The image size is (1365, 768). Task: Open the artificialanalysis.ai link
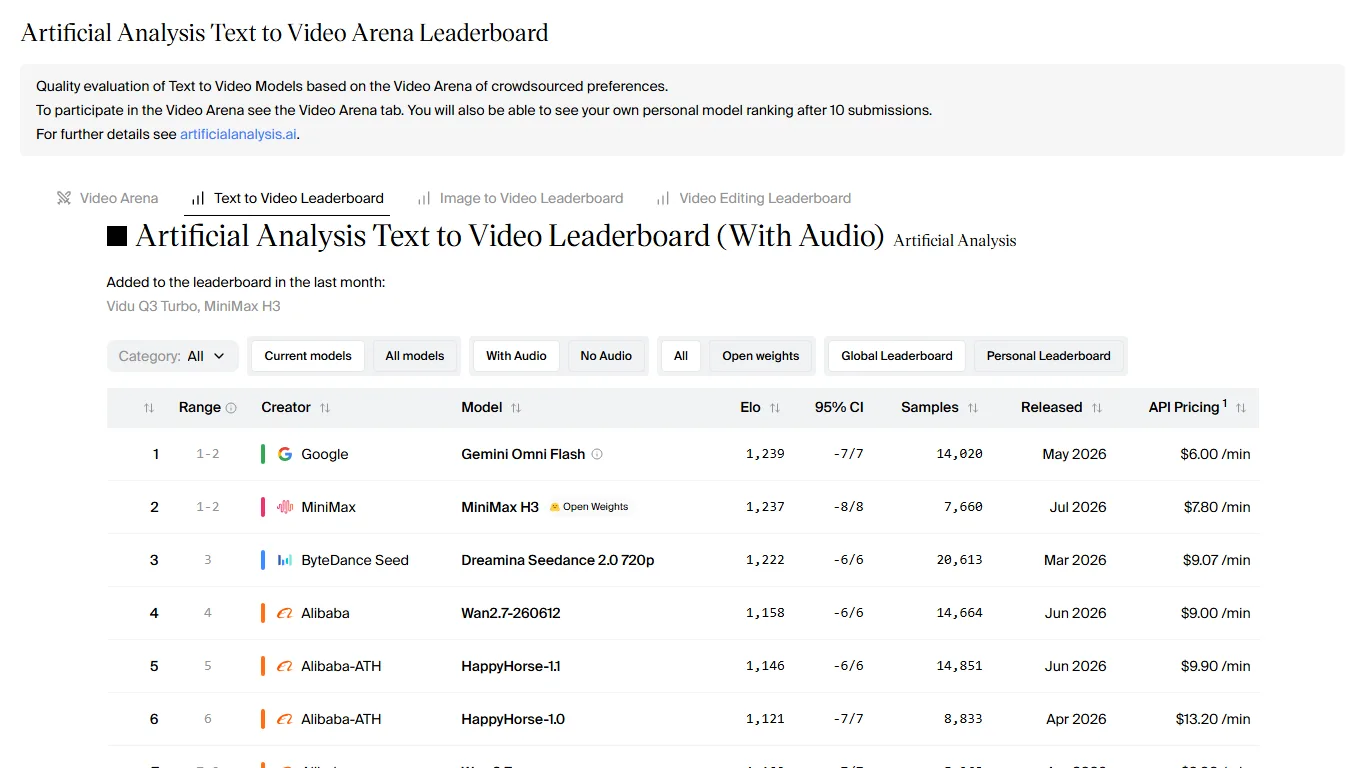(238, 134)
